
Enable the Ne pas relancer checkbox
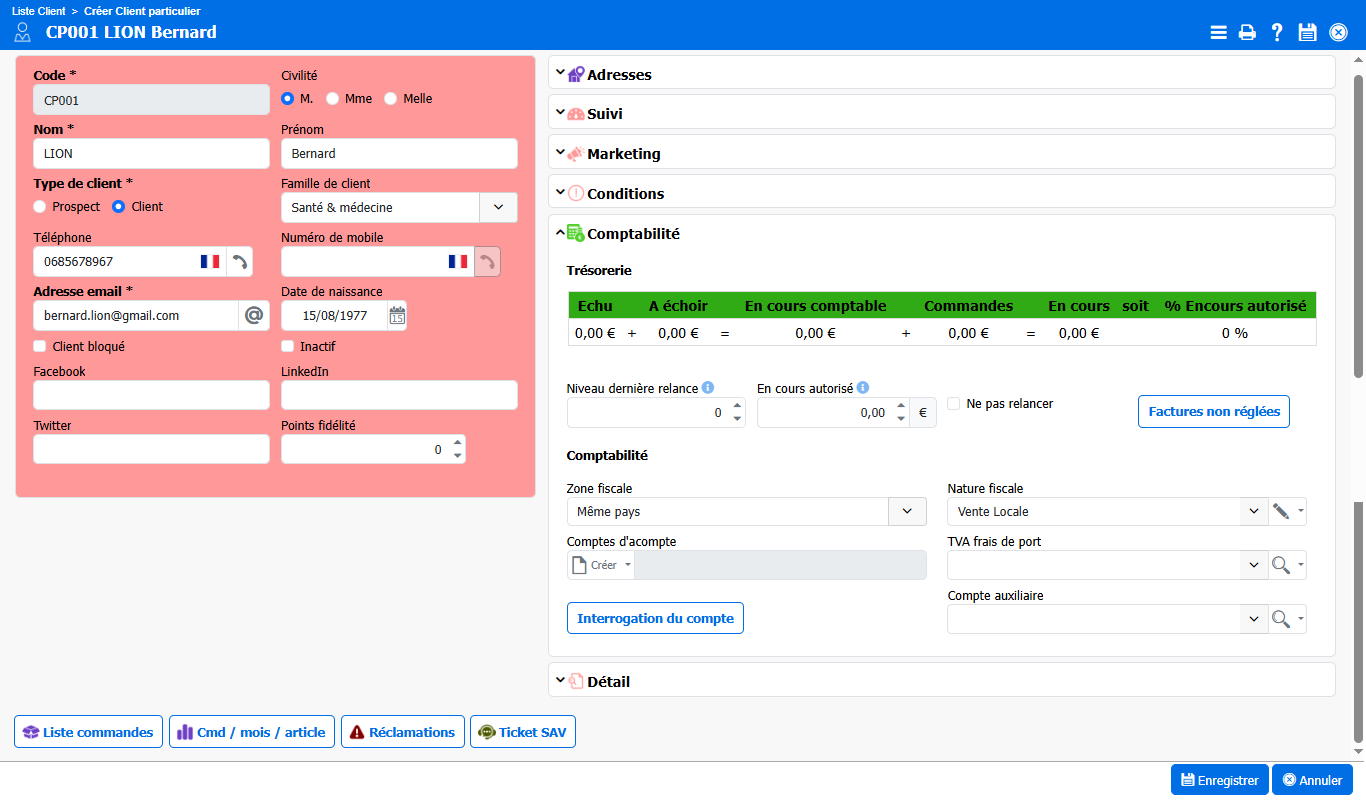954,404
